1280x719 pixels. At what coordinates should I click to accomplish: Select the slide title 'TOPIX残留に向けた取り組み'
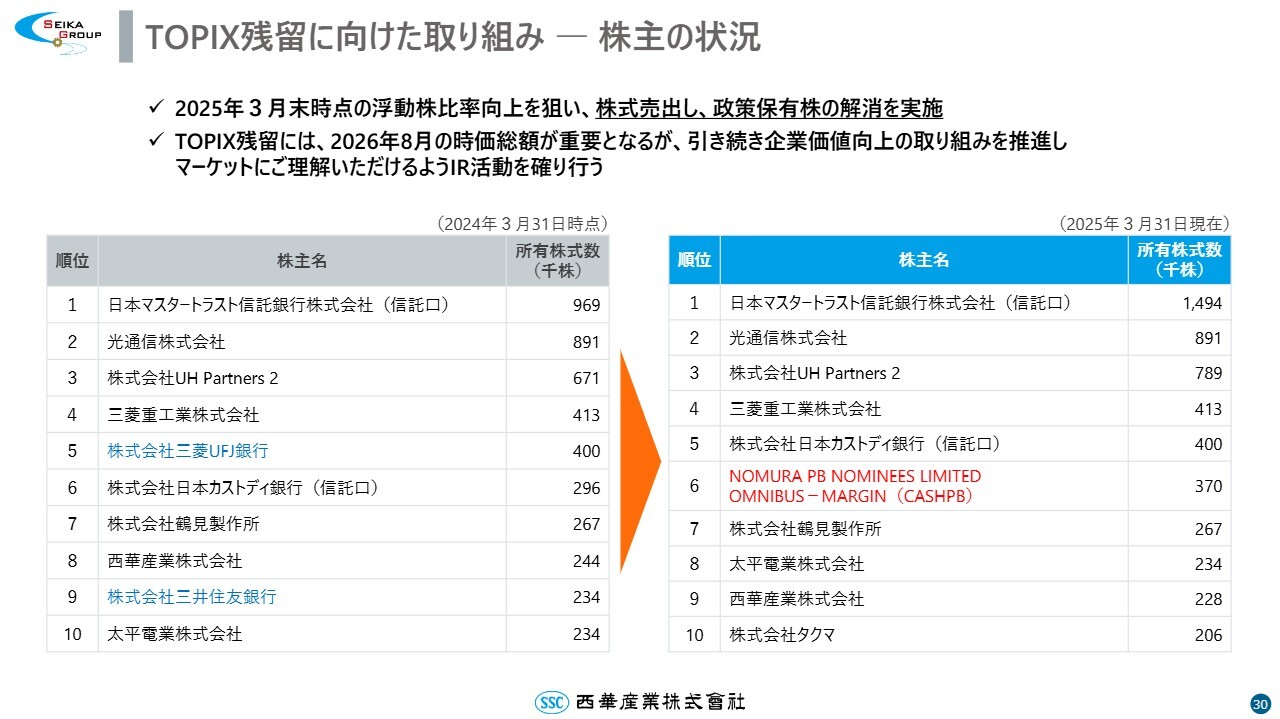click(x=345, y=37)
